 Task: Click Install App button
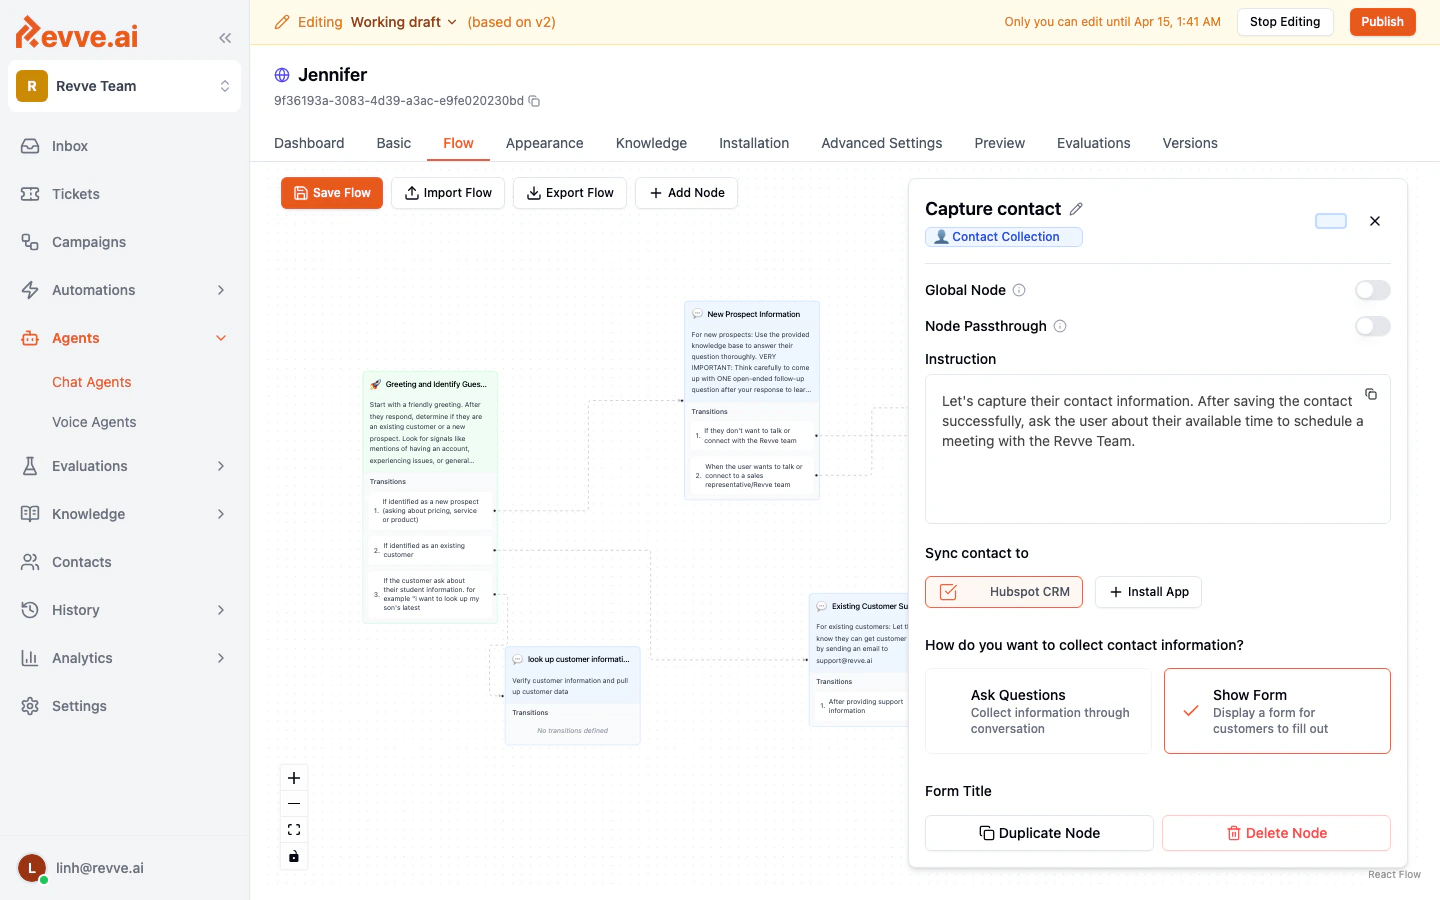1148,592
